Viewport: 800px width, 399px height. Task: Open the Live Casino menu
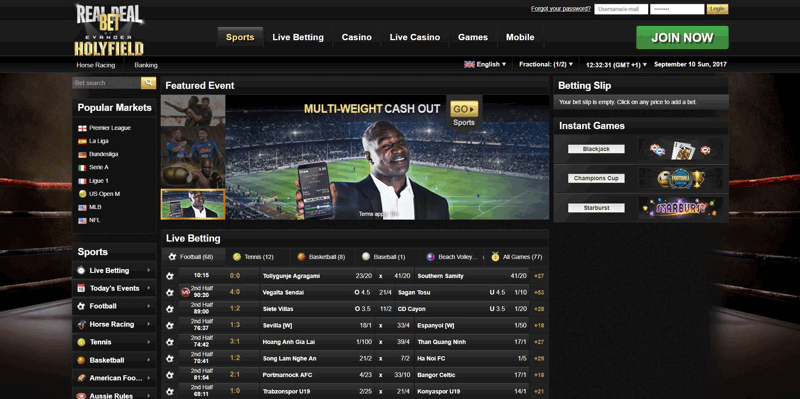pyautogui.click(x=415, y=37)
